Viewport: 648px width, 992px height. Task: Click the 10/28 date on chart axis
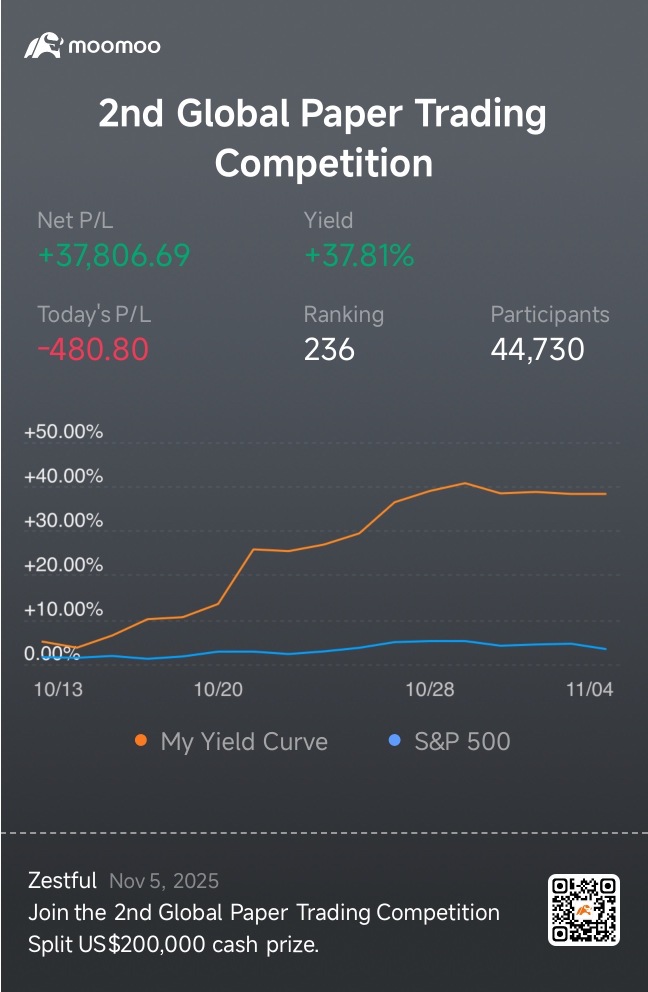[x=430, y=690]
